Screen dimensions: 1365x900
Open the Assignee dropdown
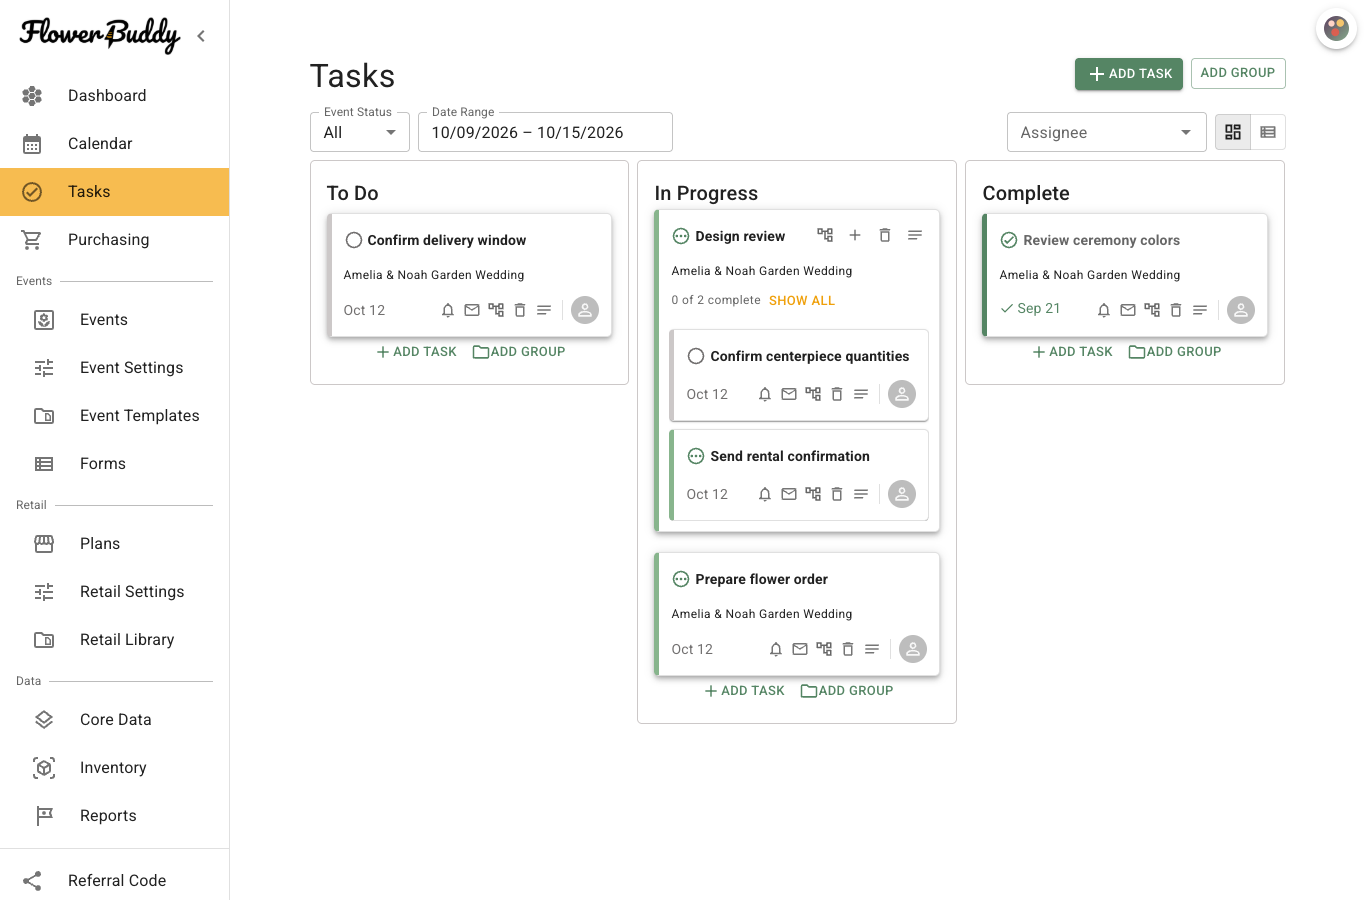[1107, 132]
